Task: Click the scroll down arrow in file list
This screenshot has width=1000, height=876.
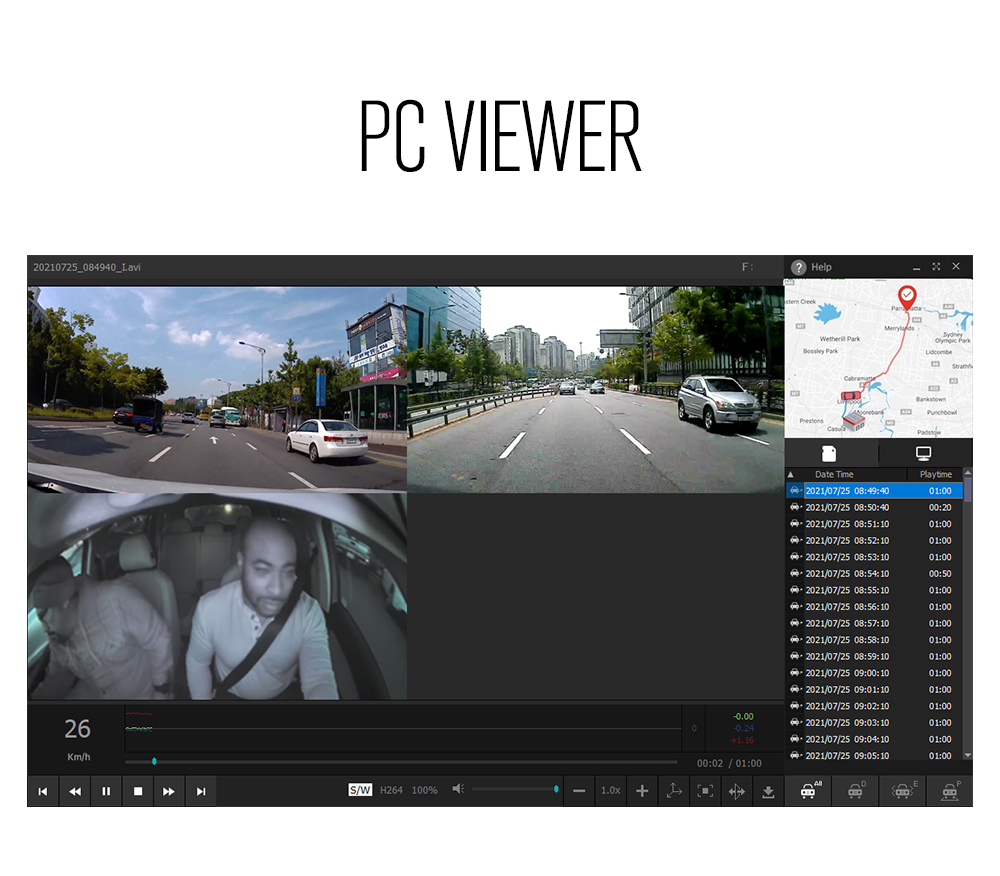Action: point(967,755)
